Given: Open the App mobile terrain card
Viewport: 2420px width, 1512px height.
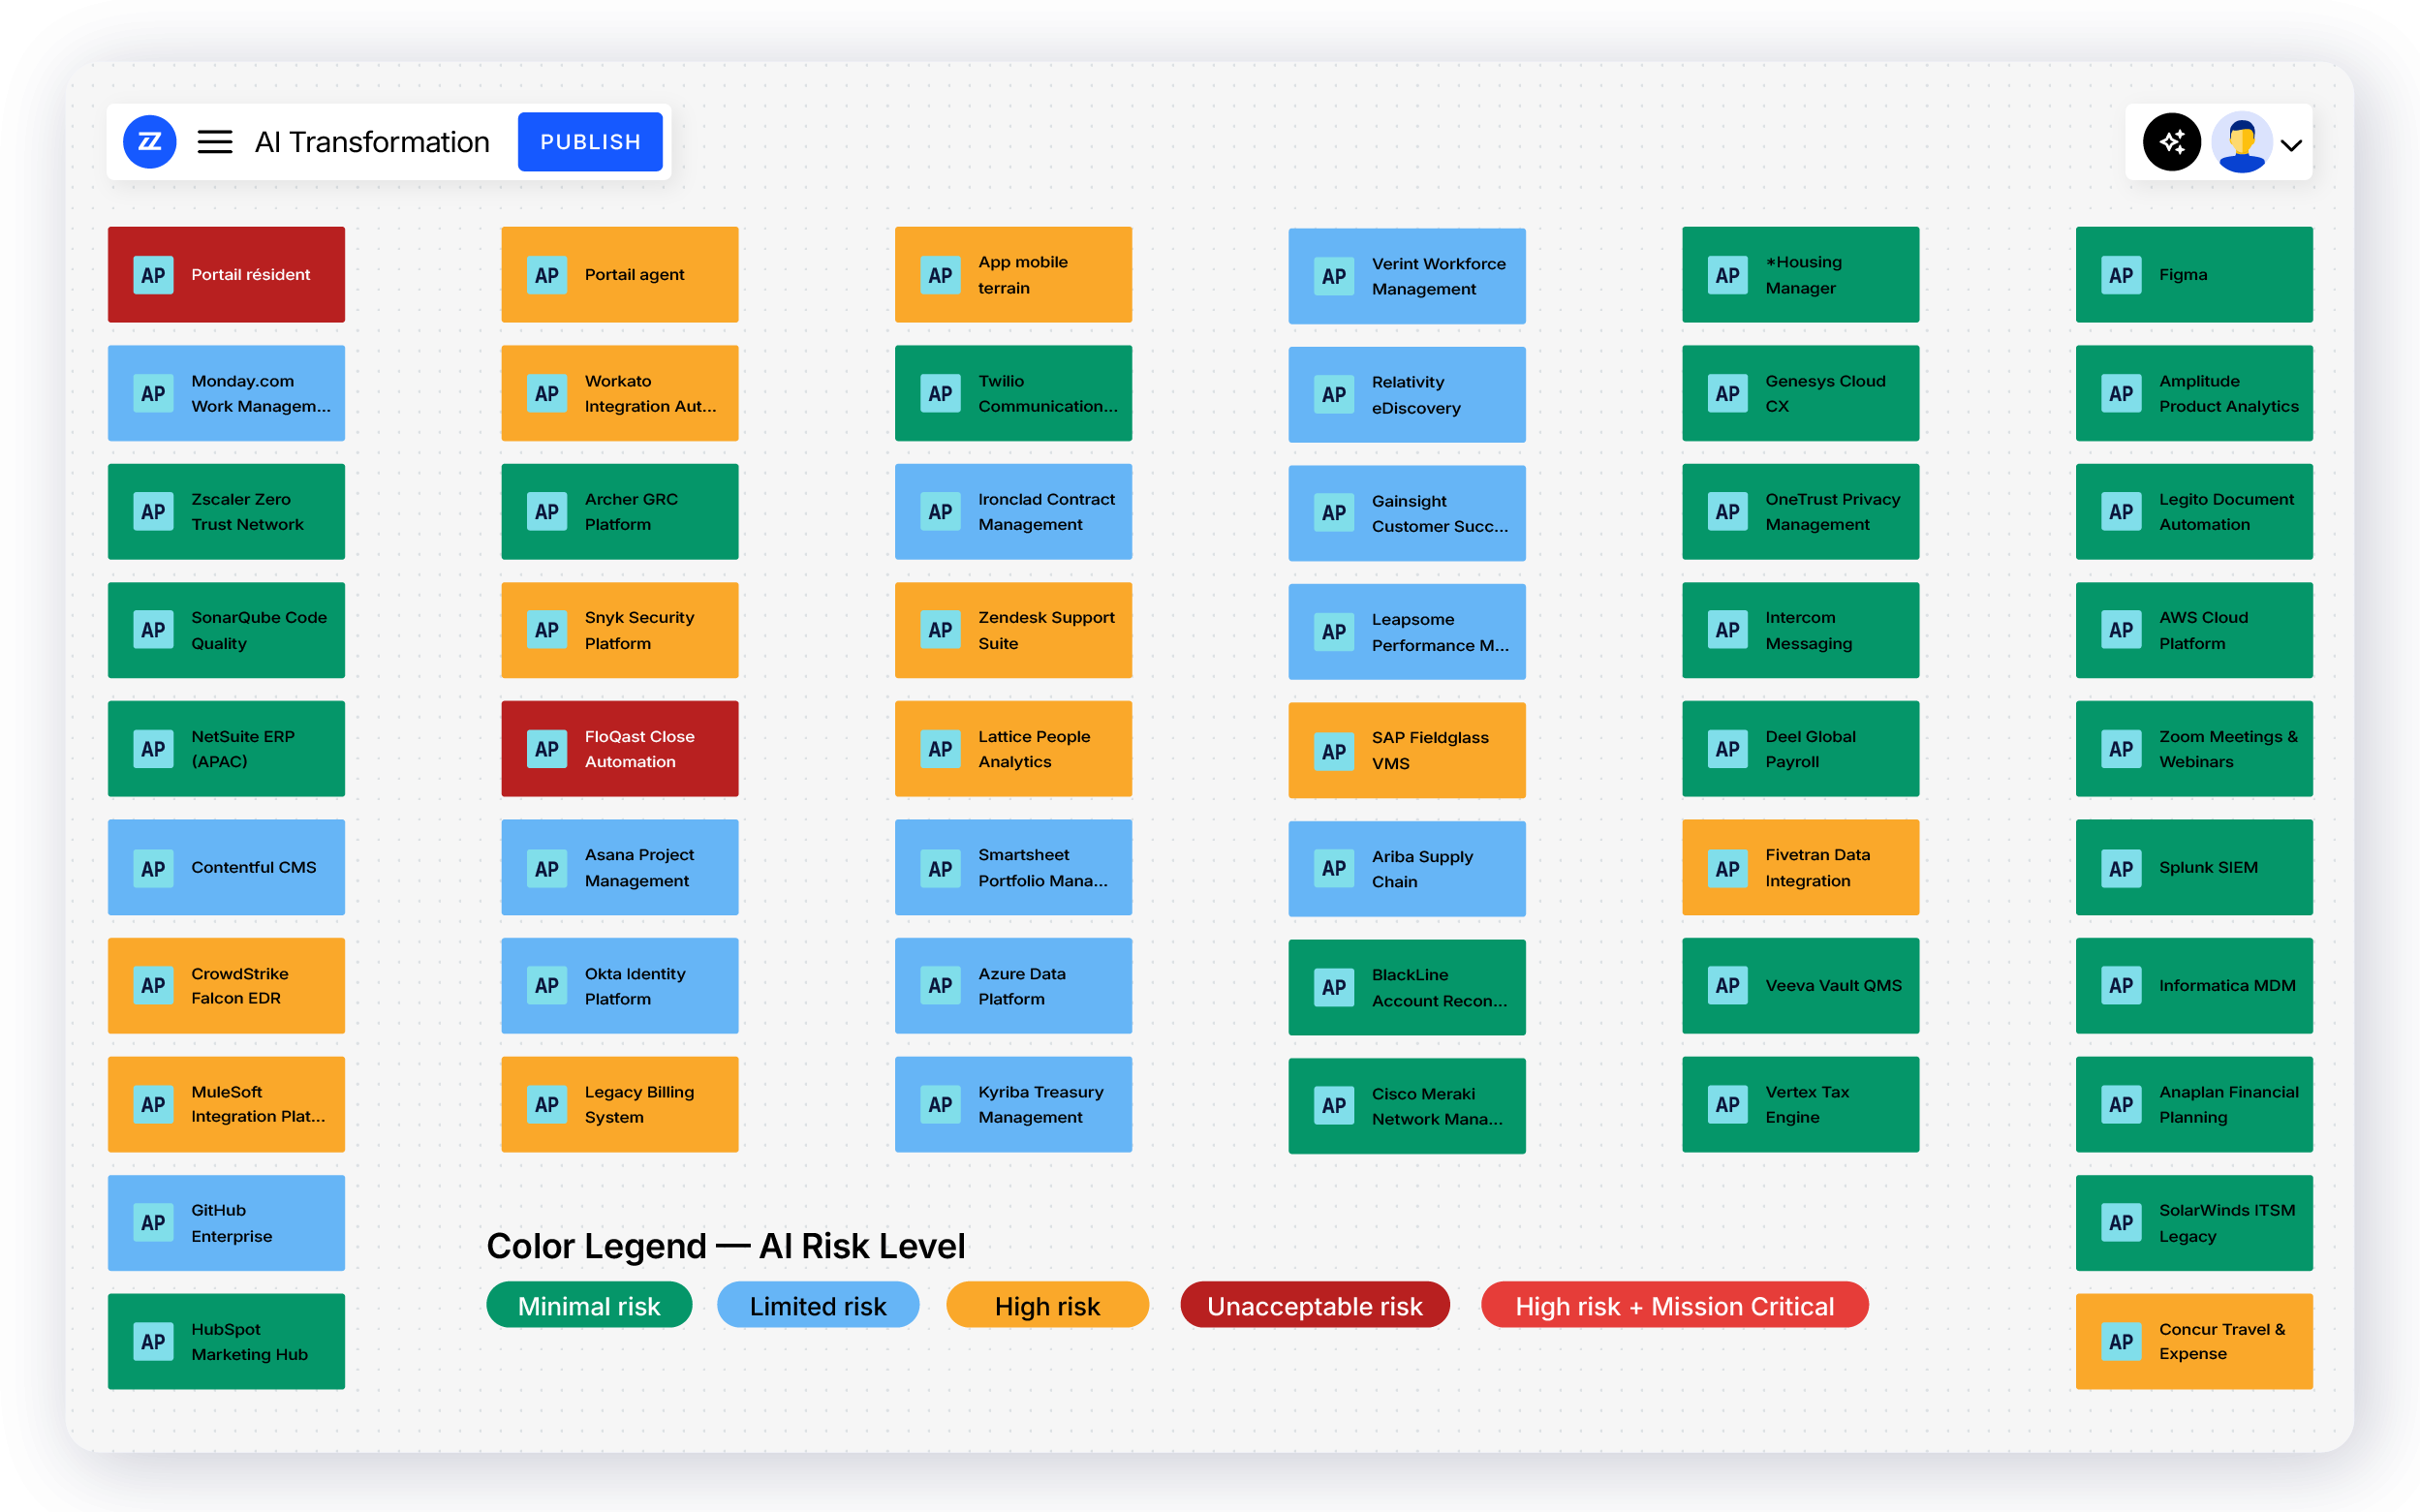Looking at the screenshot, I should point(1013,275).
